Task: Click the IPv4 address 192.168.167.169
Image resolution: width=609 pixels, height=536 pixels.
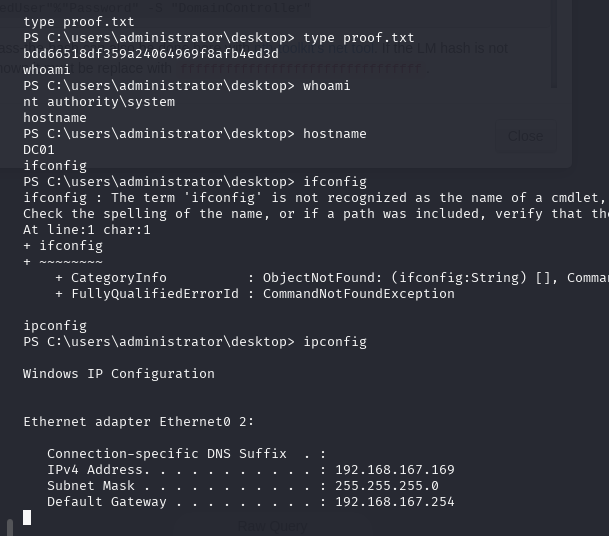Action: point(395,470)
